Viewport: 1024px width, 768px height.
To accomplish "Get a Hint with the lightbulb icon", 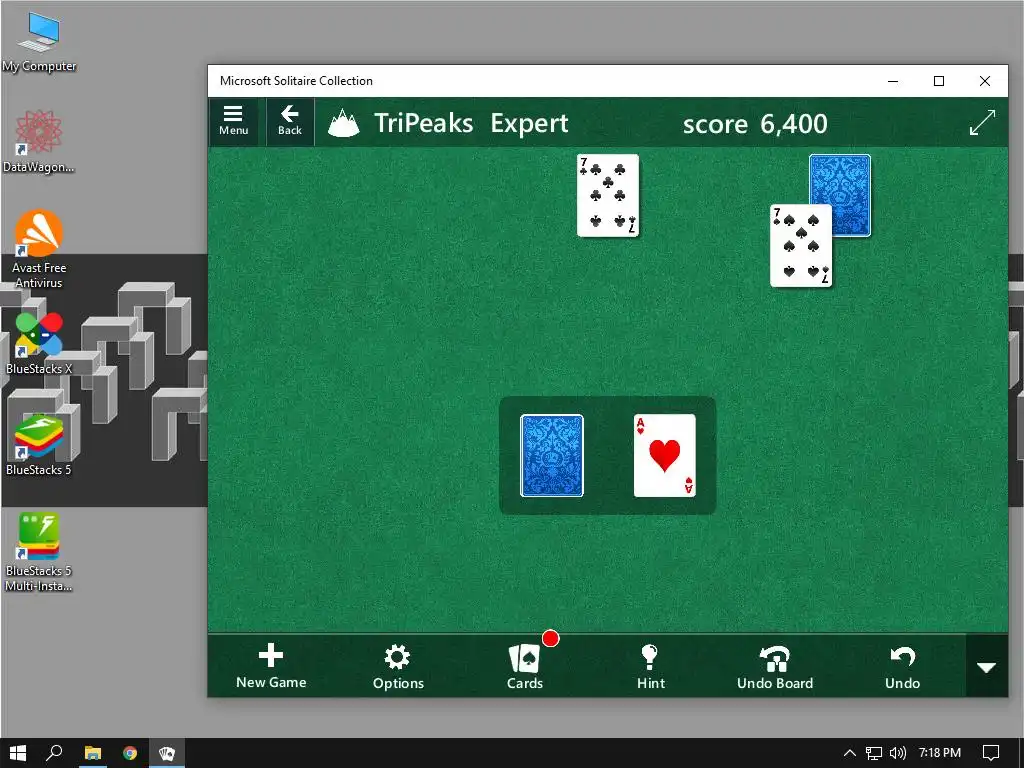I will pos(650,667).
